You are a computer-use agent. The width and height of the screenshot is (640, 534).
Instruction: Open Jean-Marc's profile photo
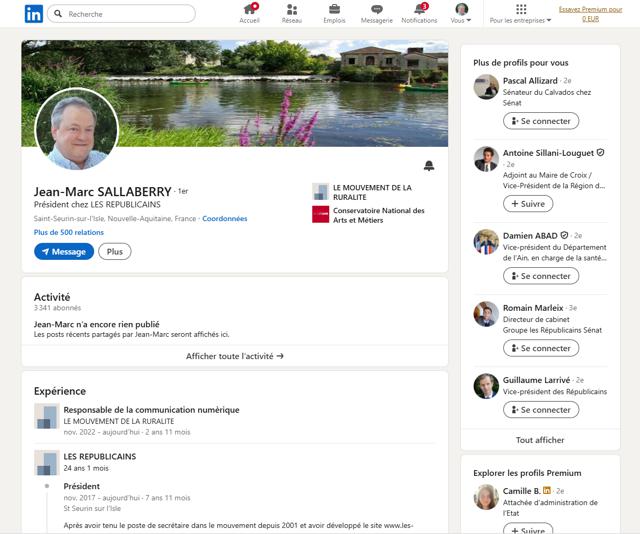pyautogui.click(x=77, y=130)
